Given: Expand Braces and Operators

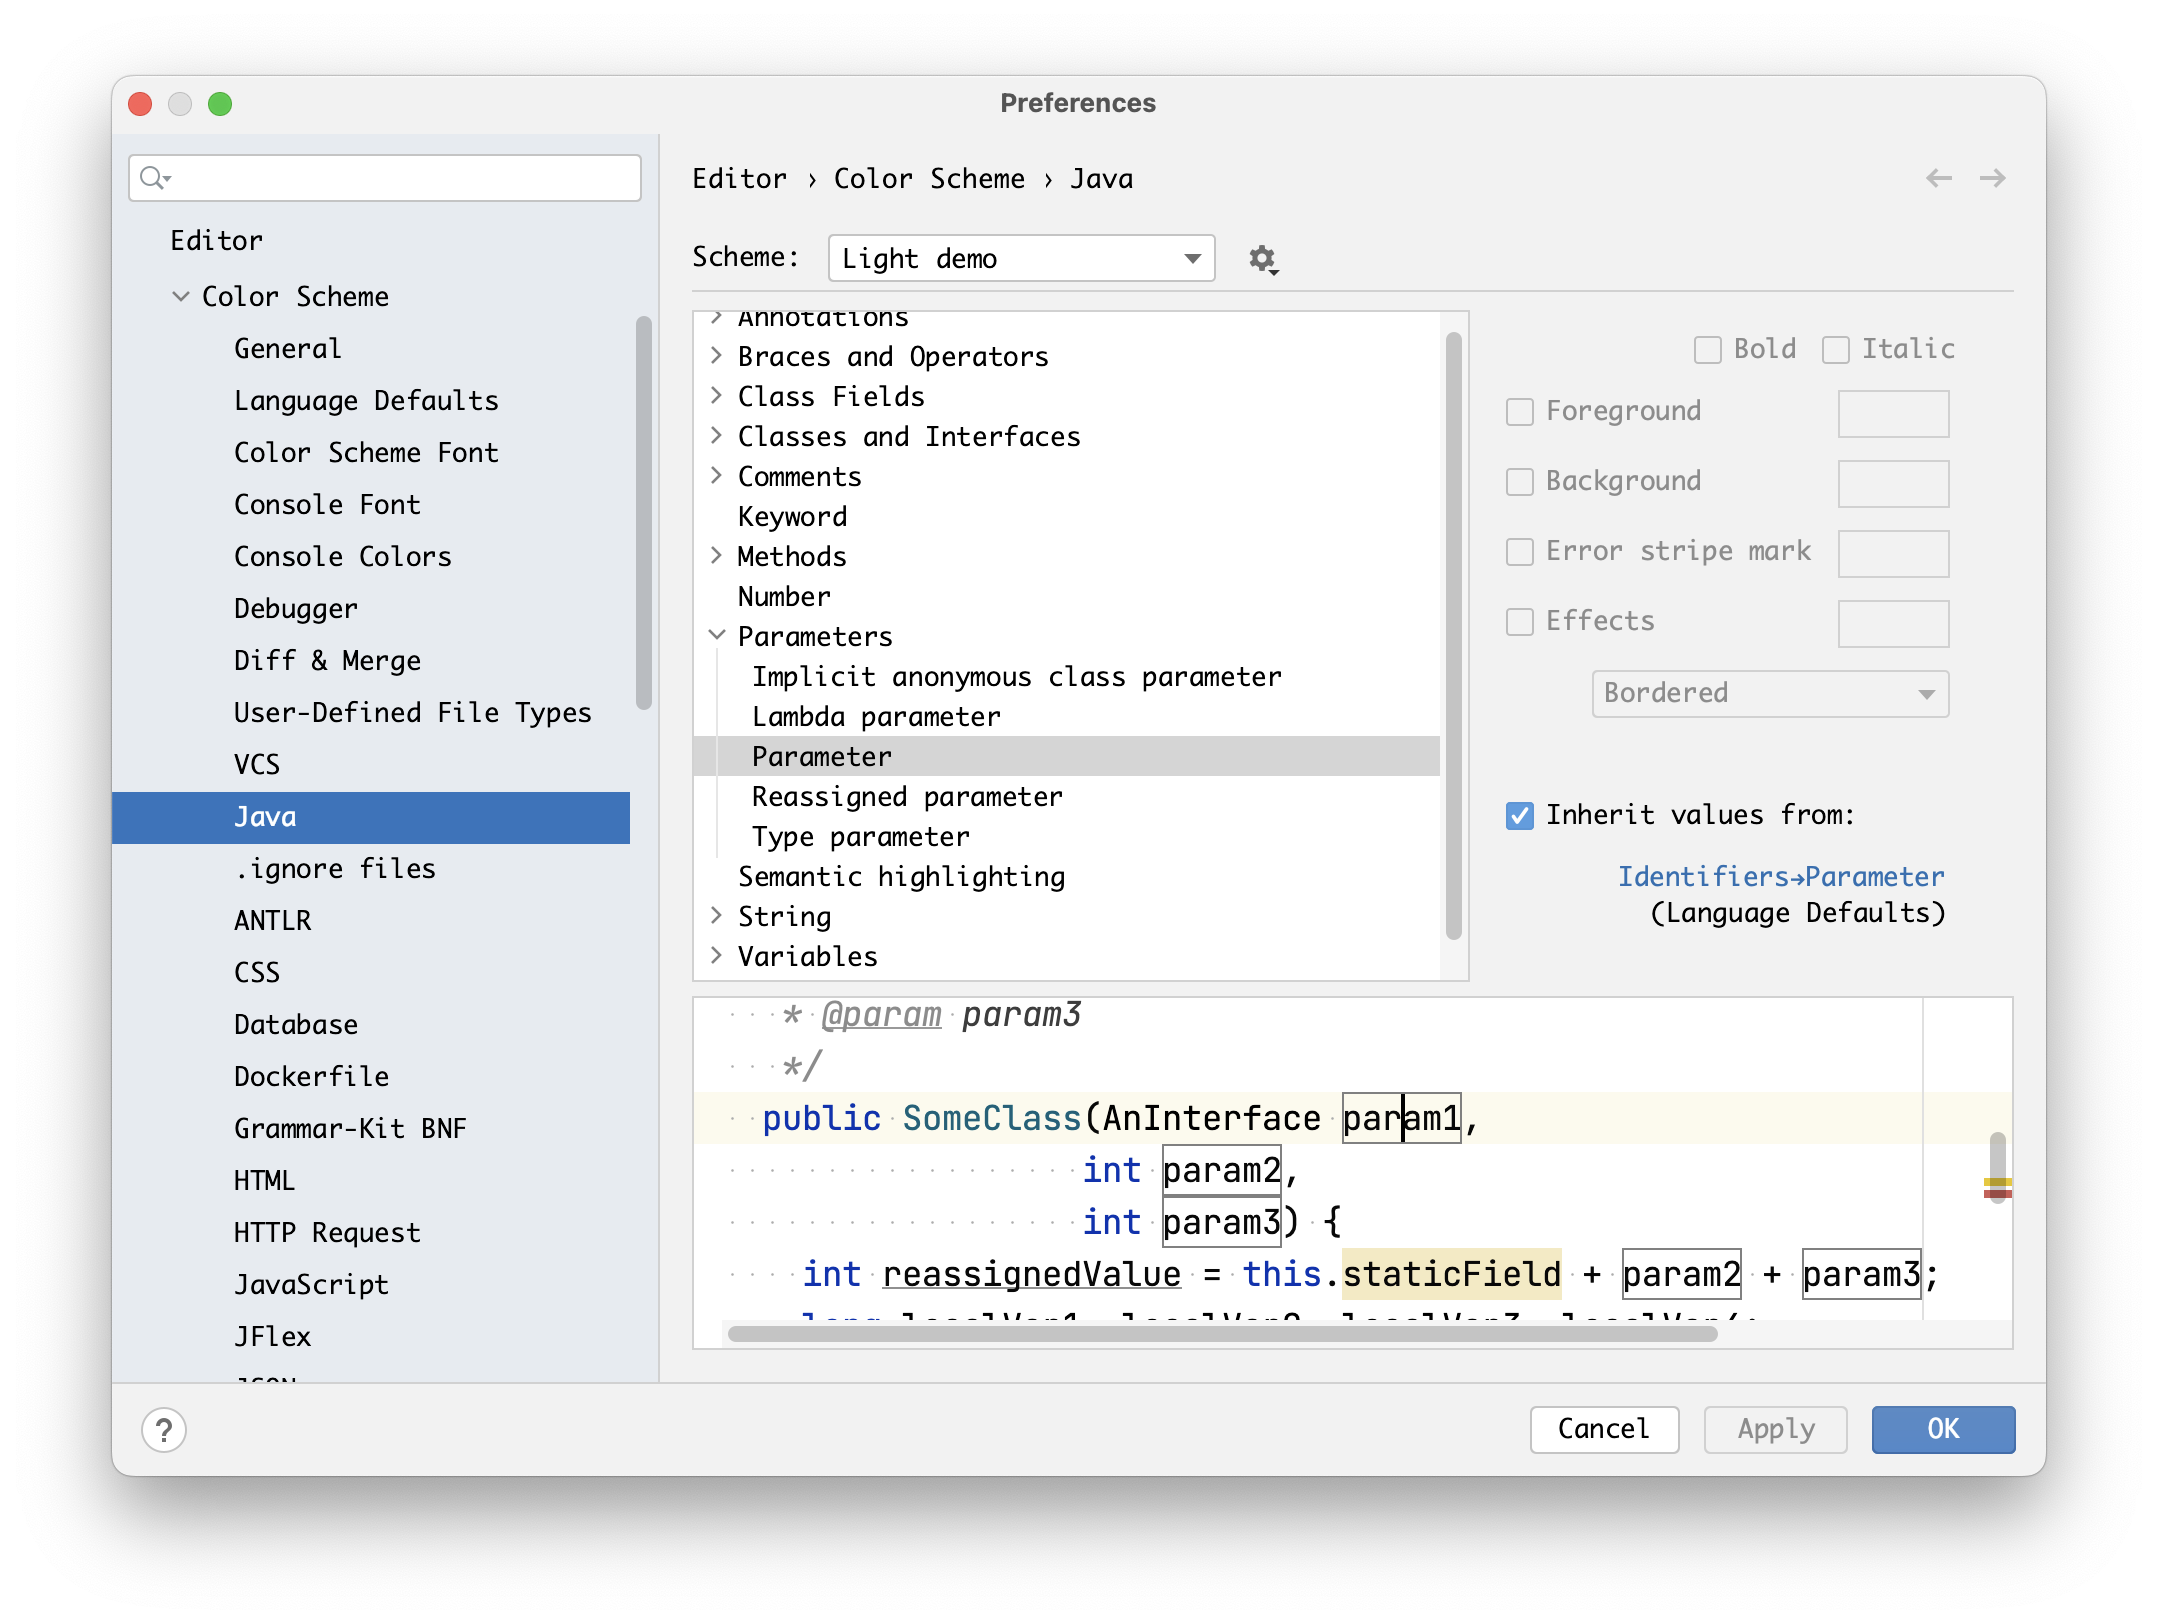Looking at the screenshot, I should 716,356.
